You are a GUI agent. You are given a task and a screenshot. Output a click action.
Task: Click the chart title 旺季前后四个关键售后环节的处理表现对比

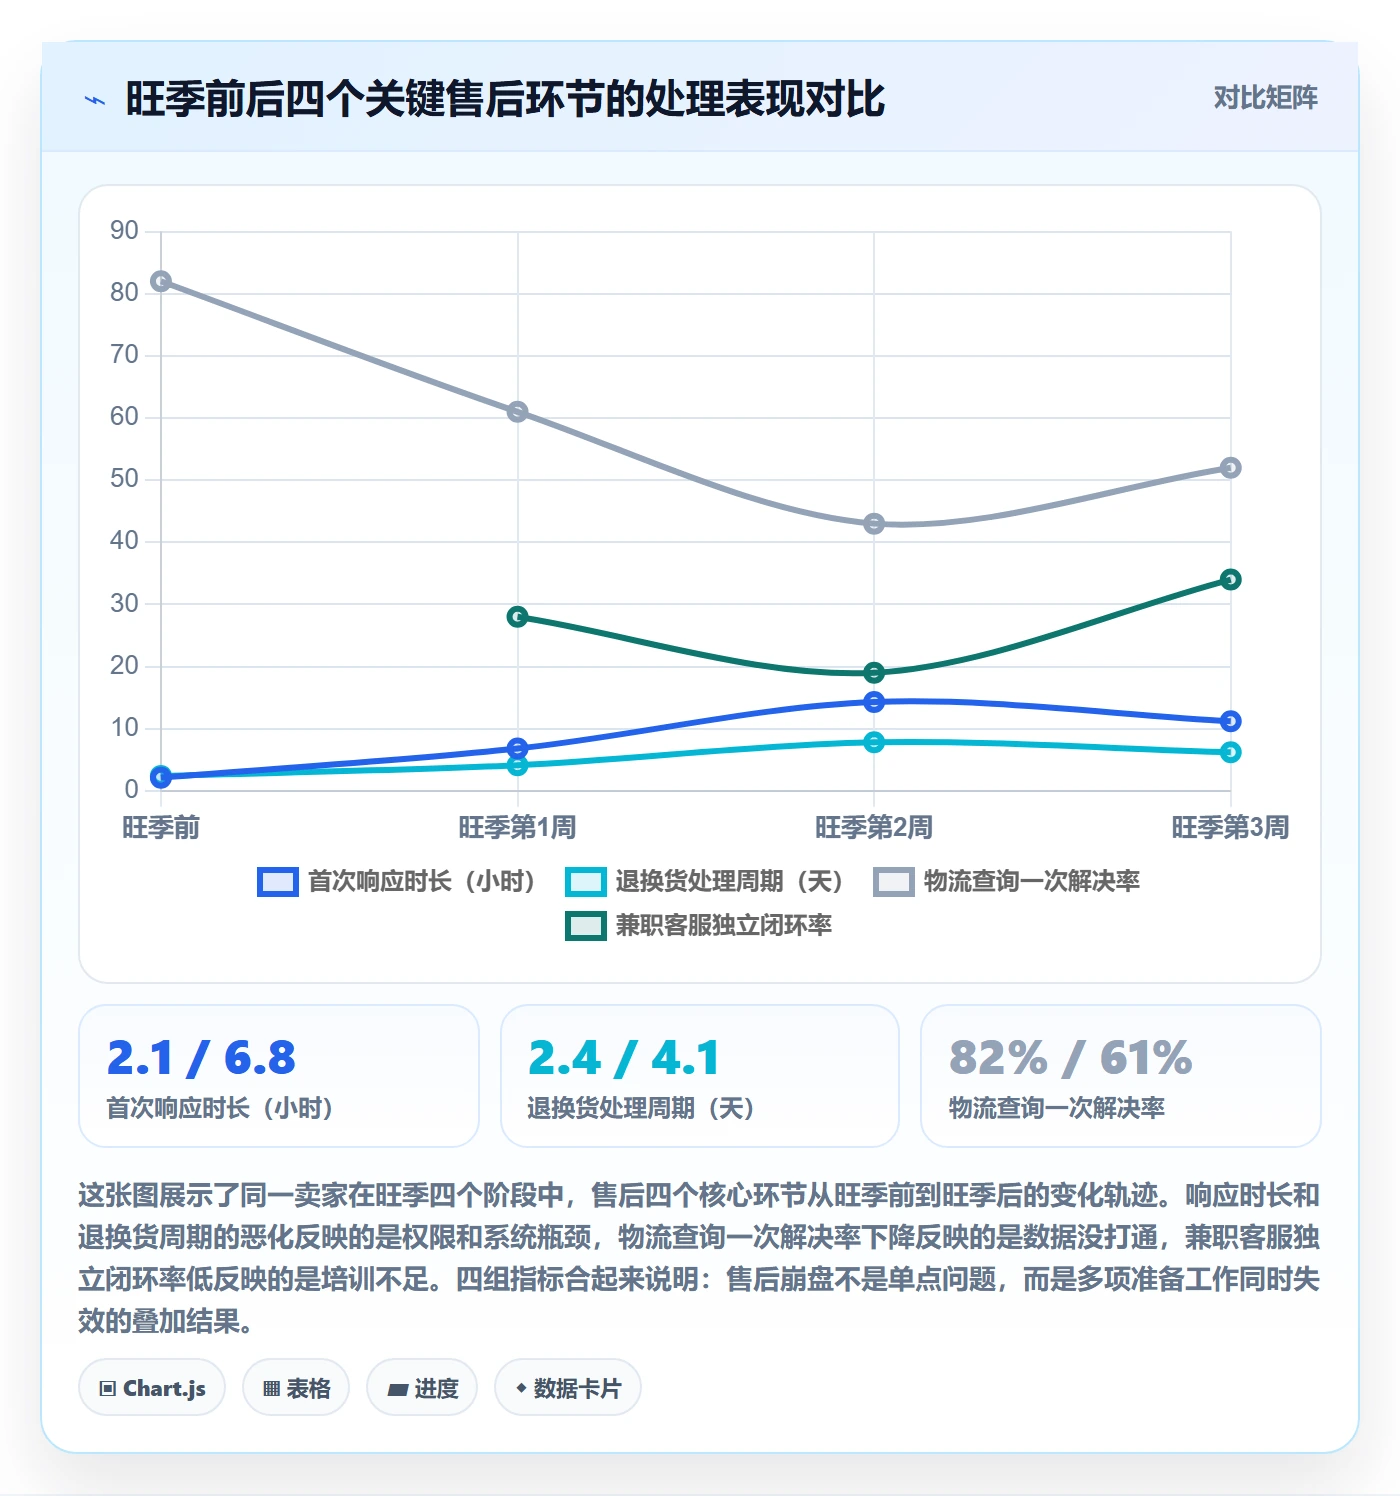point(505,99)
